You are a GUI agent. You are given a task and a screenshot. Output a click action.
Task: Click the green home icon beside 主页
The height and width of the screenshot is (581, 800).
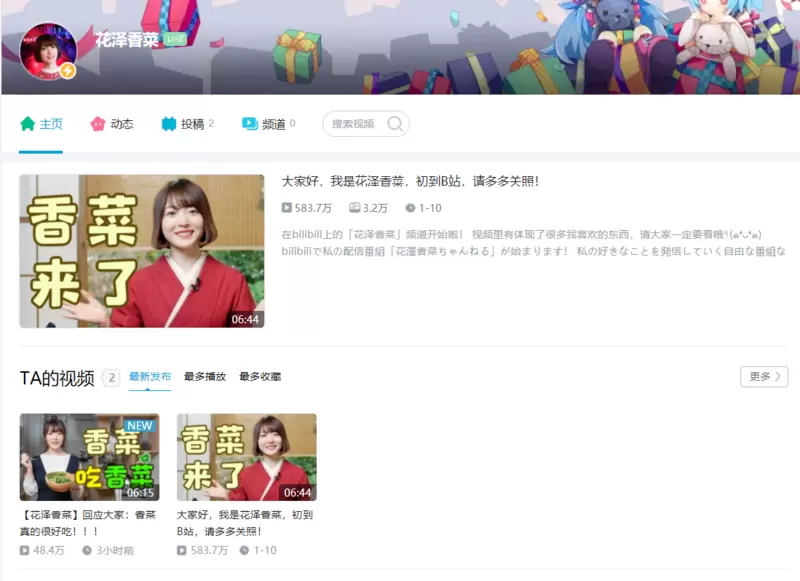(x=28, y=124)
